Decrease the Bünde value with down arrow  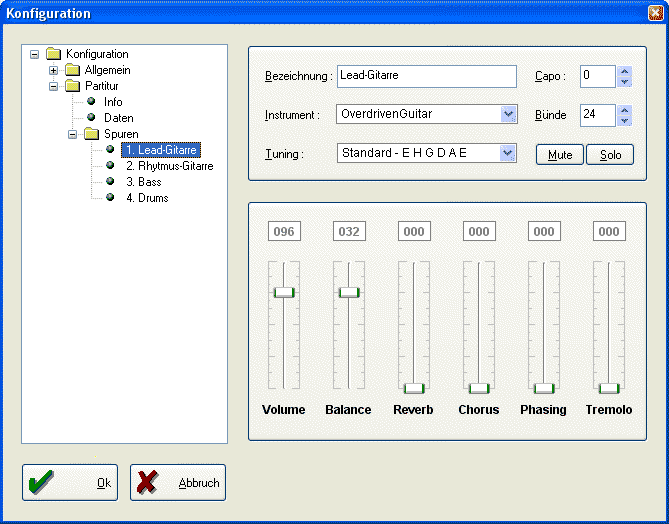point(624,120)
